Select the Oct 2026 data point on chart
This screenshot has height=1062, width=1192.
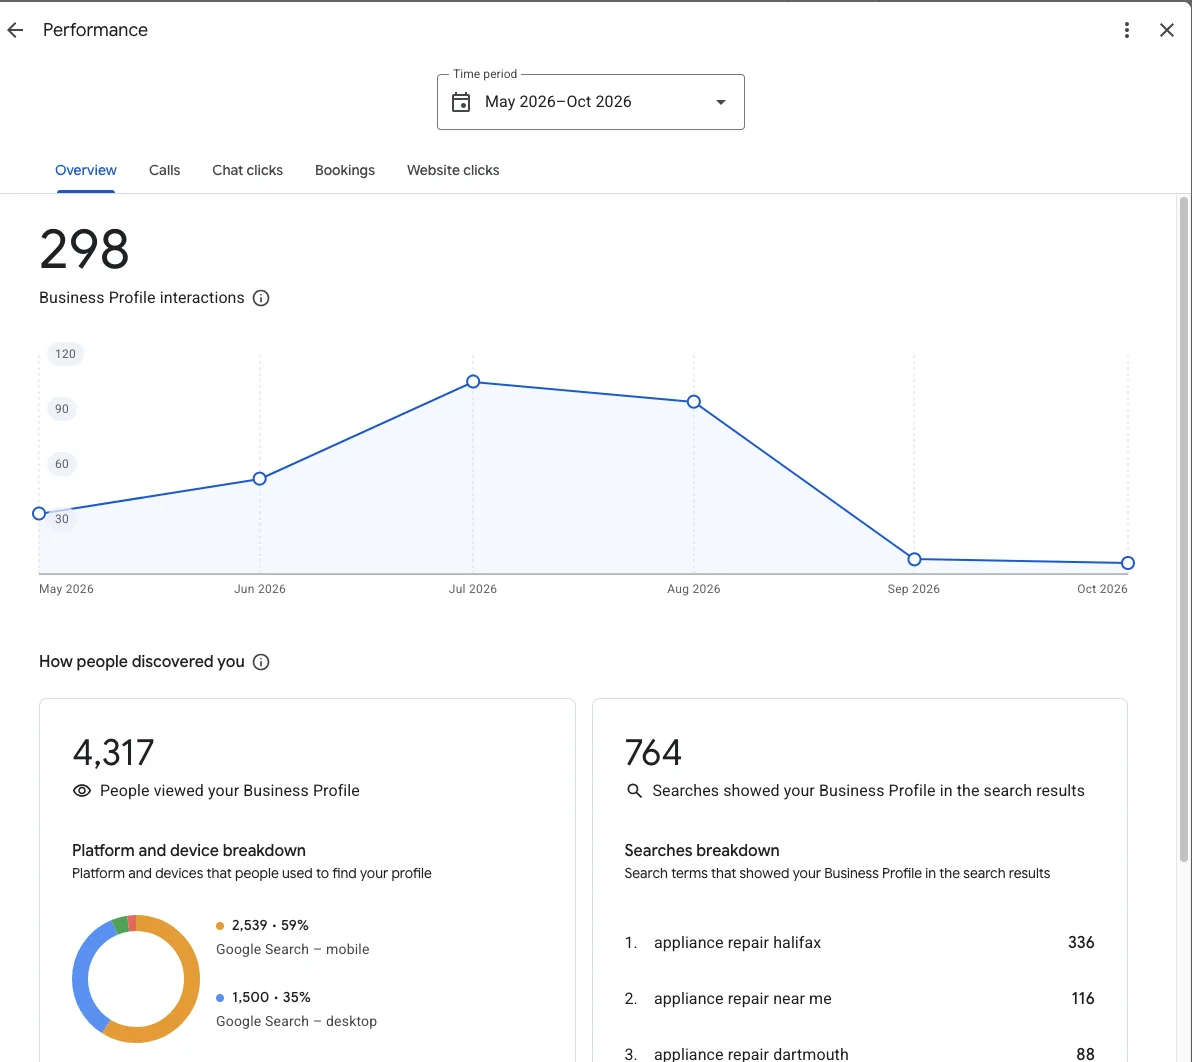[x=1127, y=563]
